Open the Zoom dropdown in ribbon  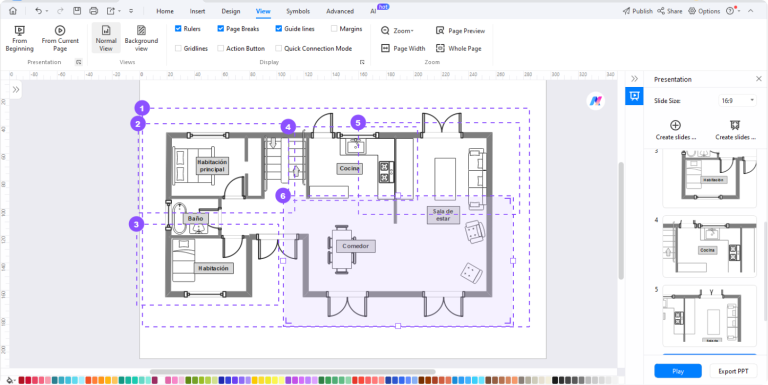coord(397,30)
